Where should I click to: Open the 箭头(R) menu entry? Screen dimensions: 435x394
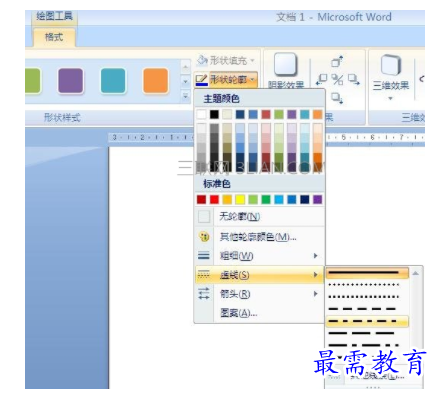(259, 294)
